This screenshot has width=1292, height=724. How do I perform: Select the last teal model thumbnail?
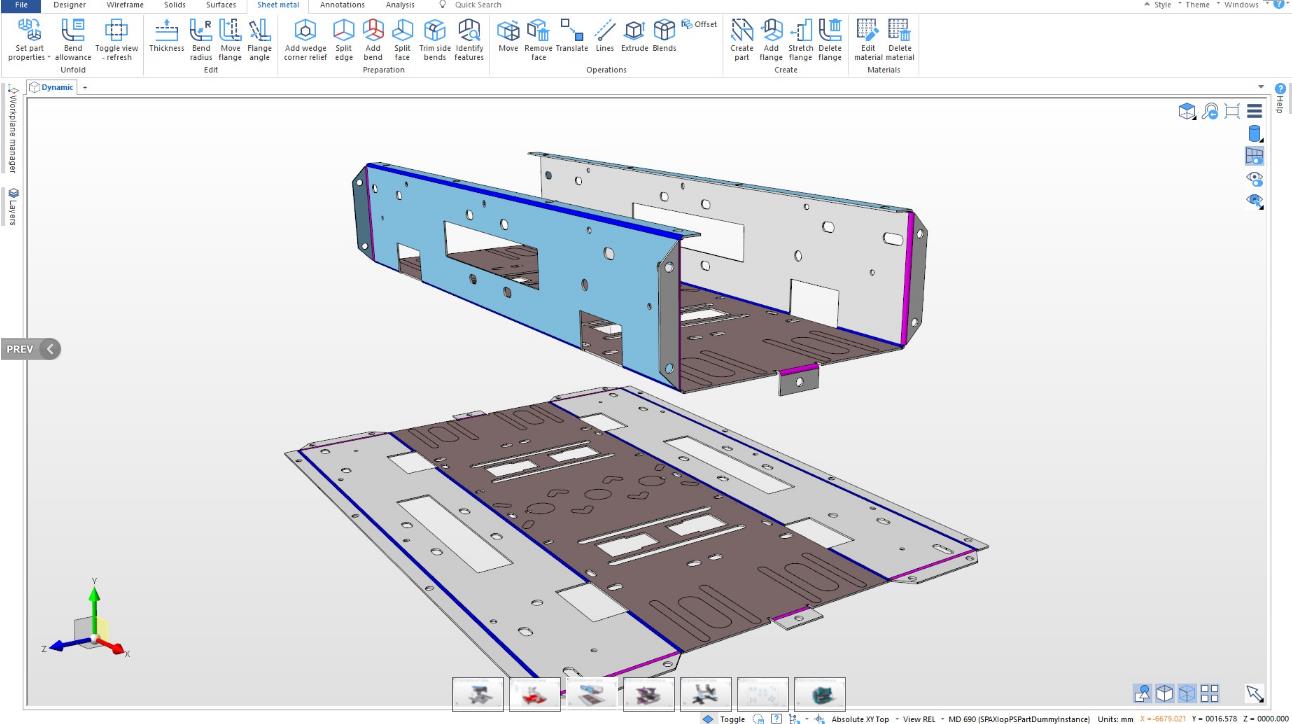point(820,694)
